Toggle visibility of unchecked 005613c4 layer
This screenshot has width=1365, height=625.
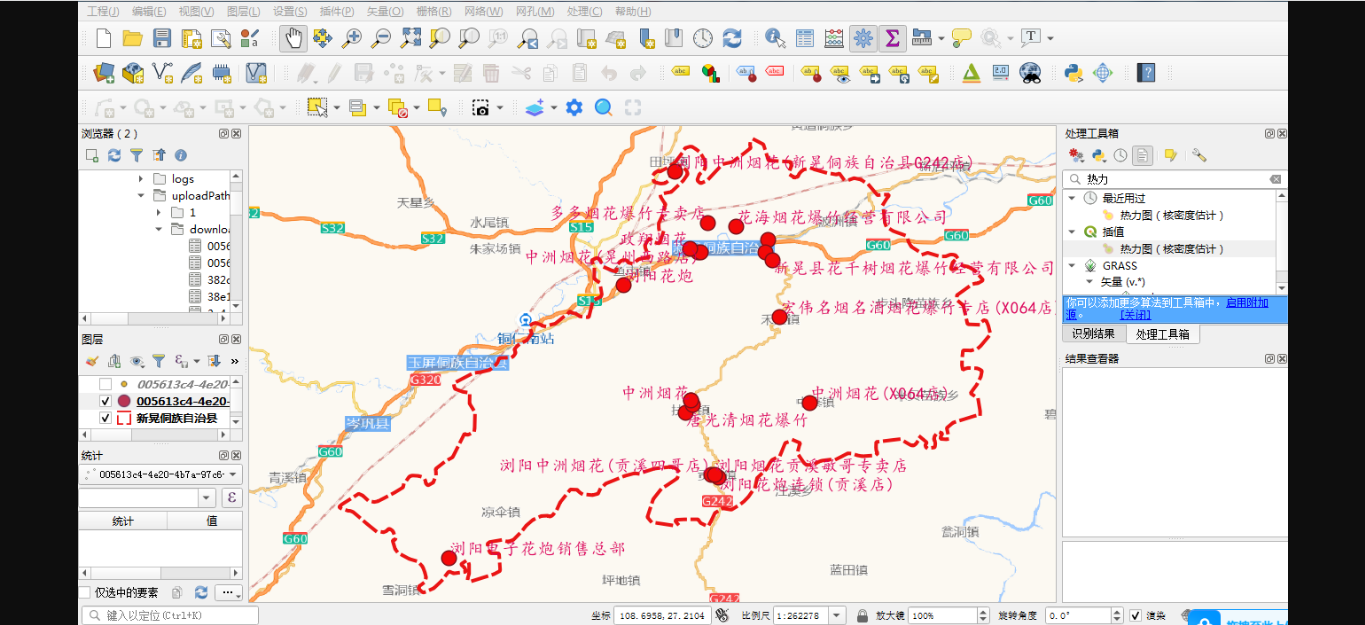click(x=105, y=384)
